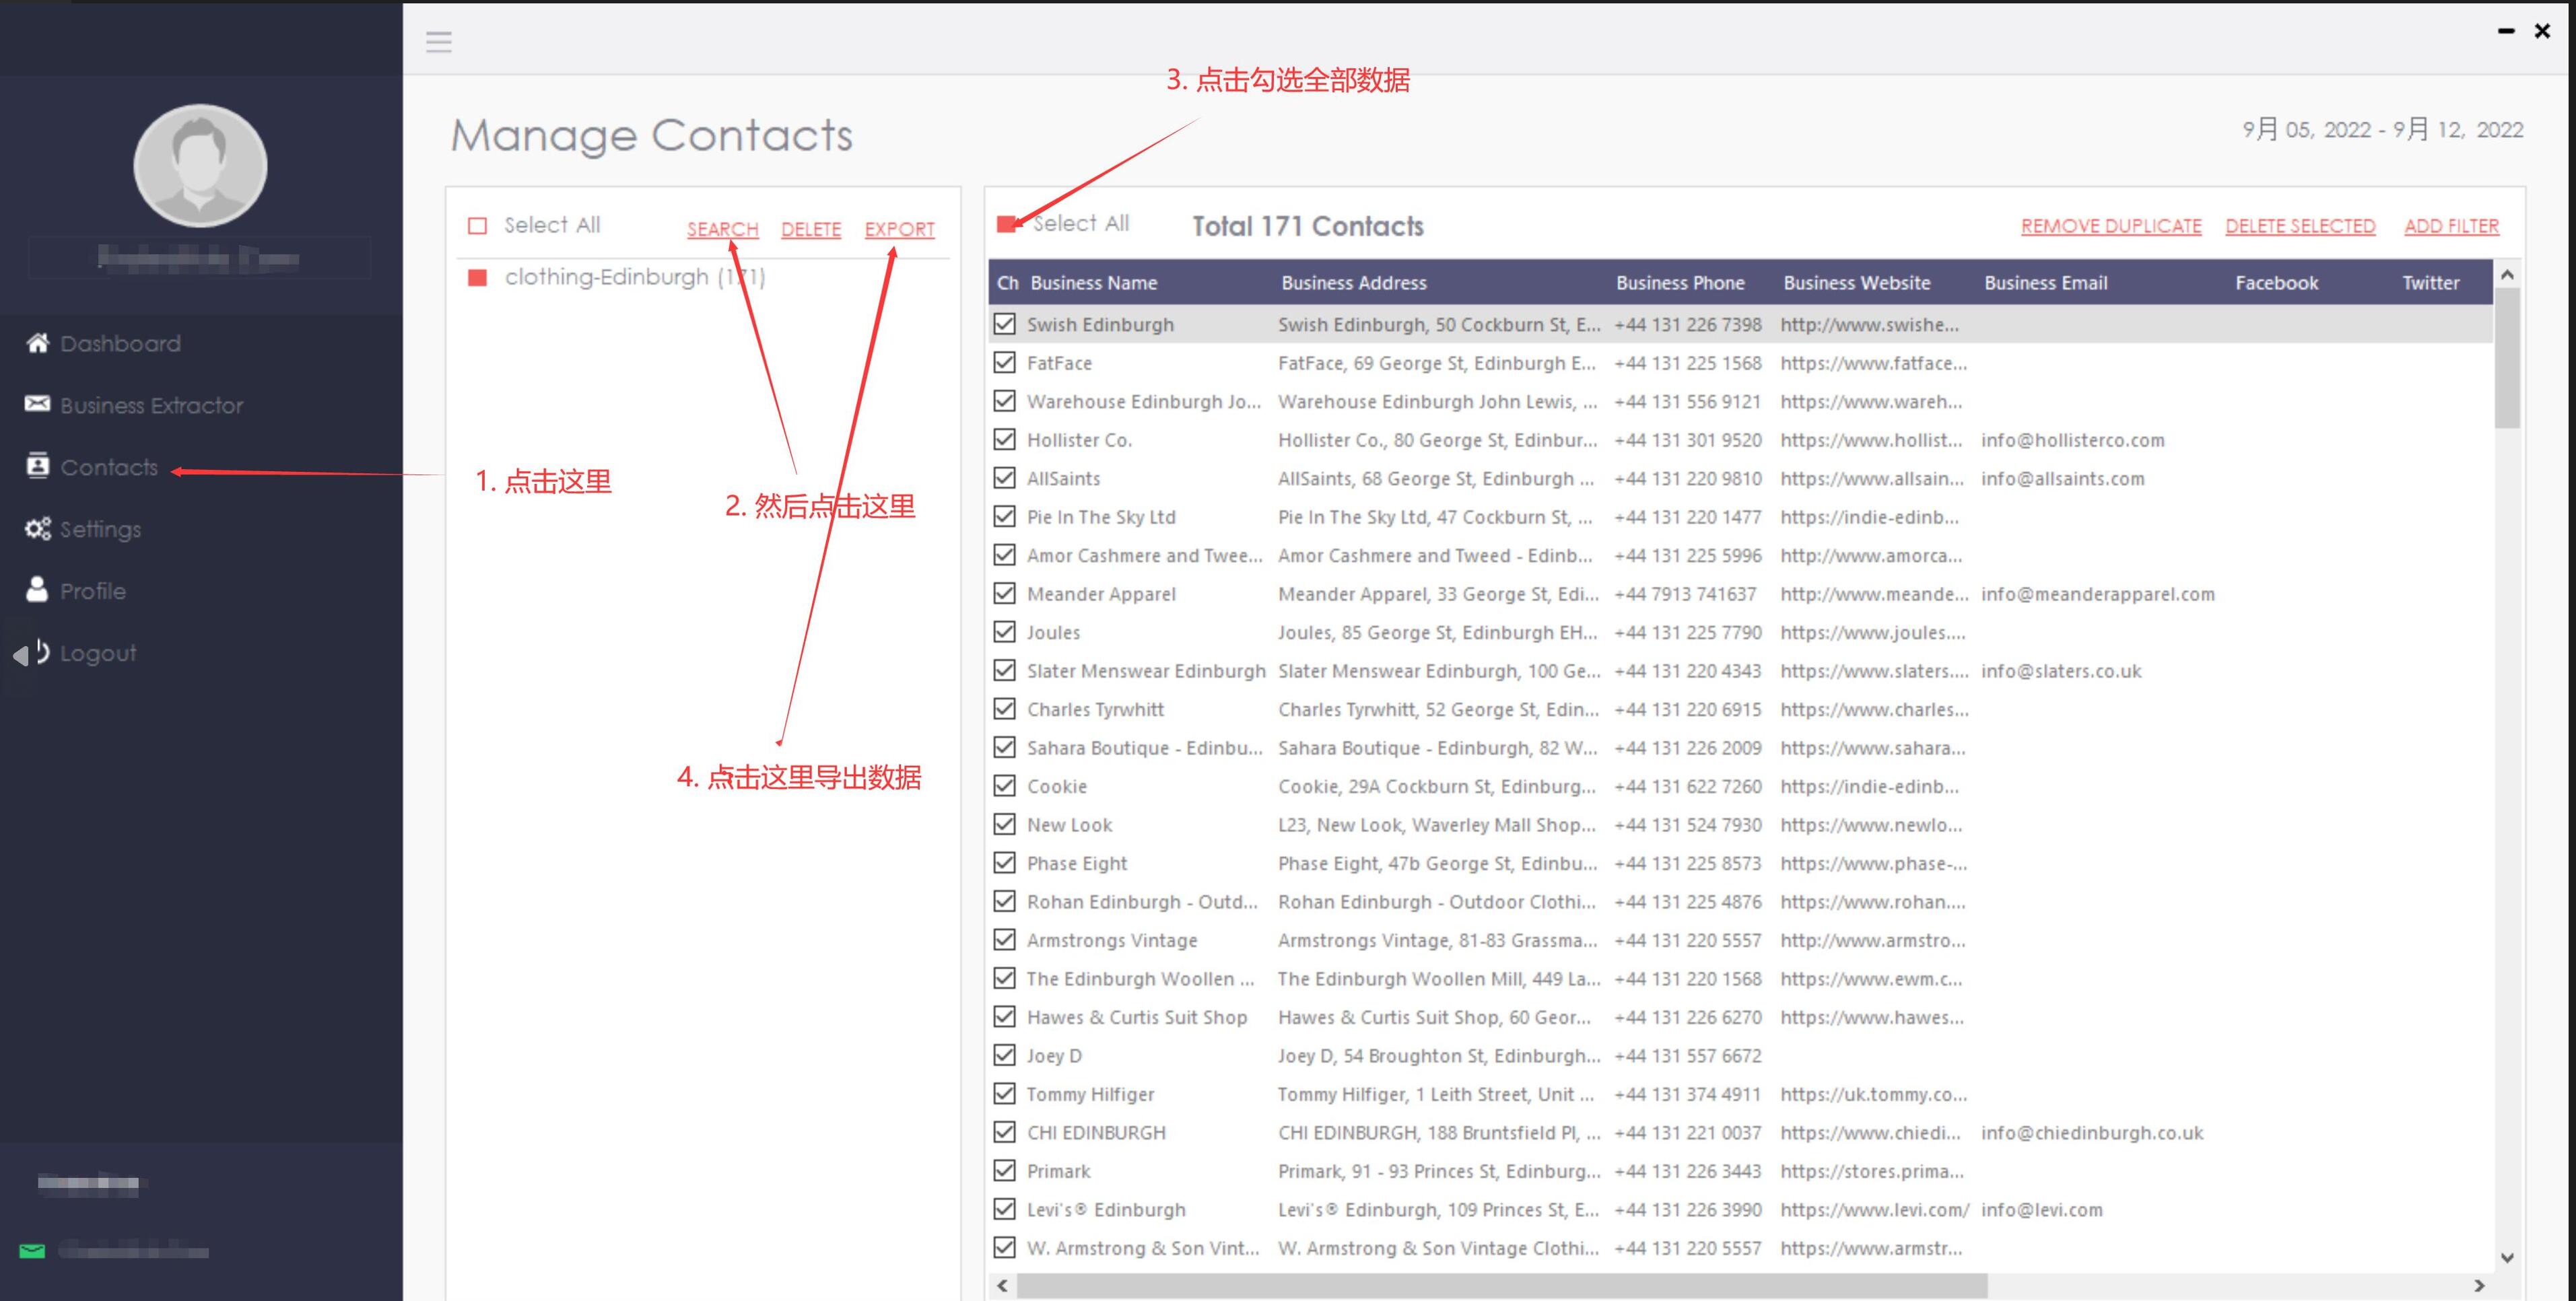Click info@slaters.co.uk email cell
This screenshot has height=1301, width=2576.
coord(2061,671)
